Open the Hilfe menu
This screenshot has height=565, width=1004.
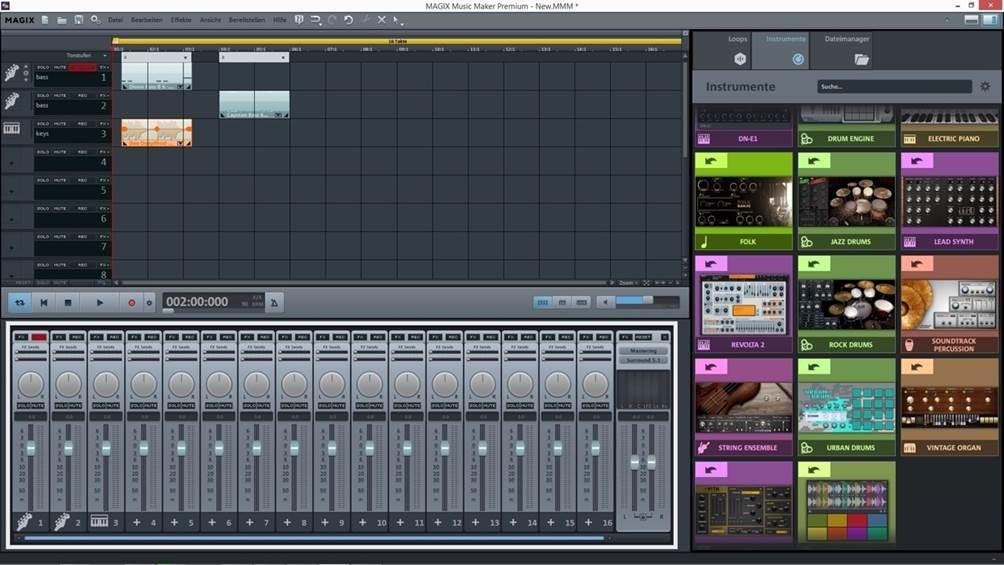coord(280,20)
